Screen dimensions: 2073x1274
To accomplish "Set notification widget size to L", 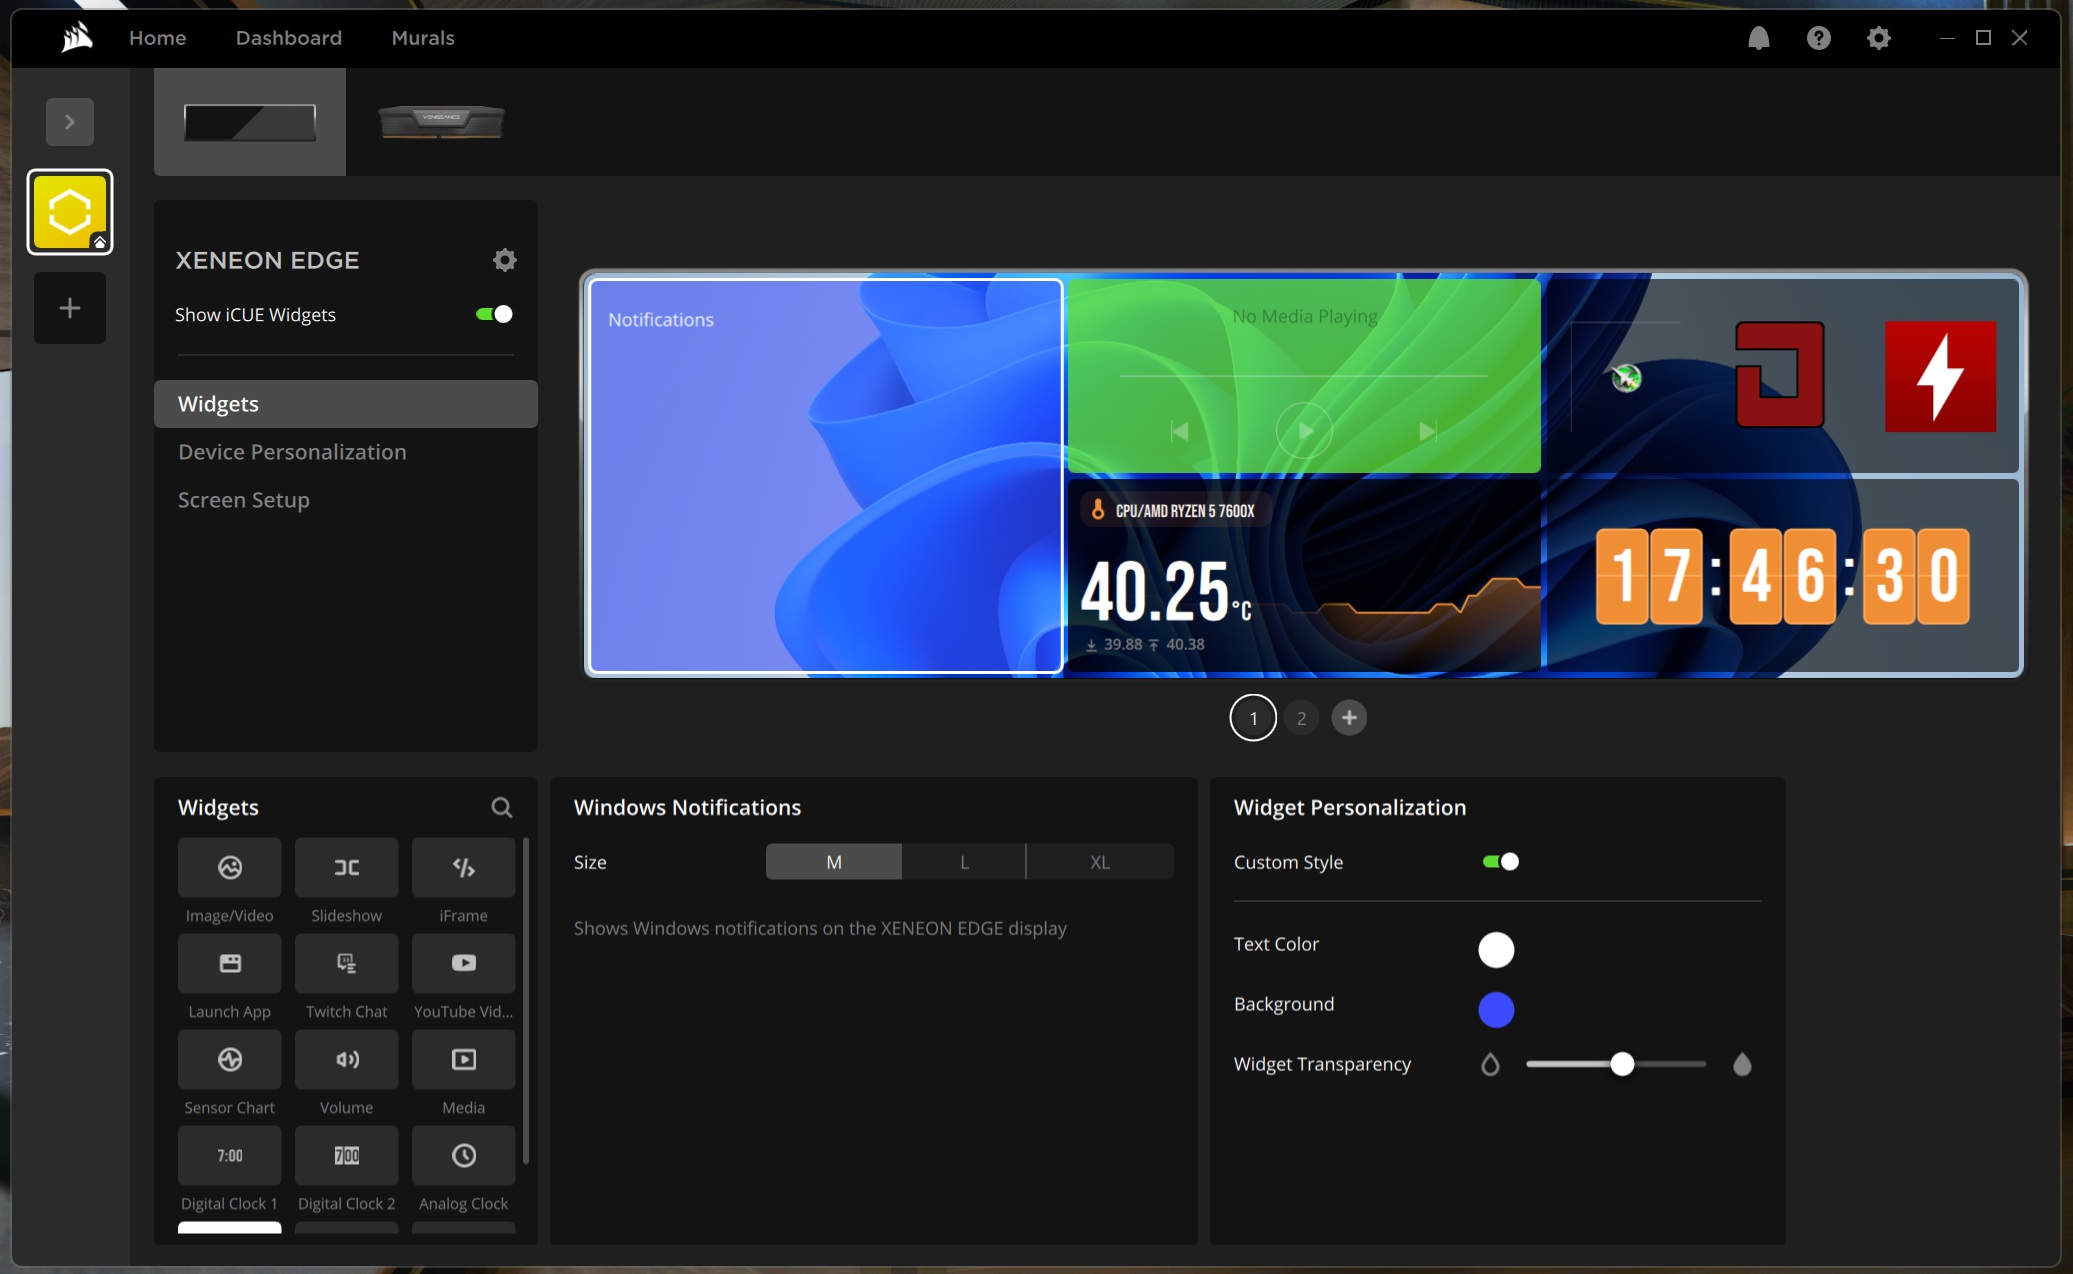I will coord(964,862).
